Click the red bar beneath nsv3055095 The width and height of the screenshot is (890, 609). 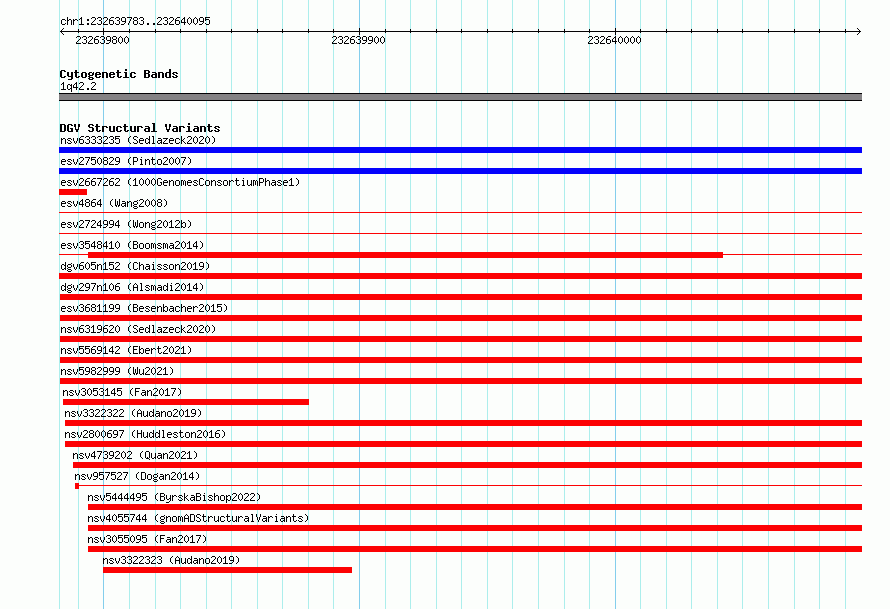click(x=475, y=549)
